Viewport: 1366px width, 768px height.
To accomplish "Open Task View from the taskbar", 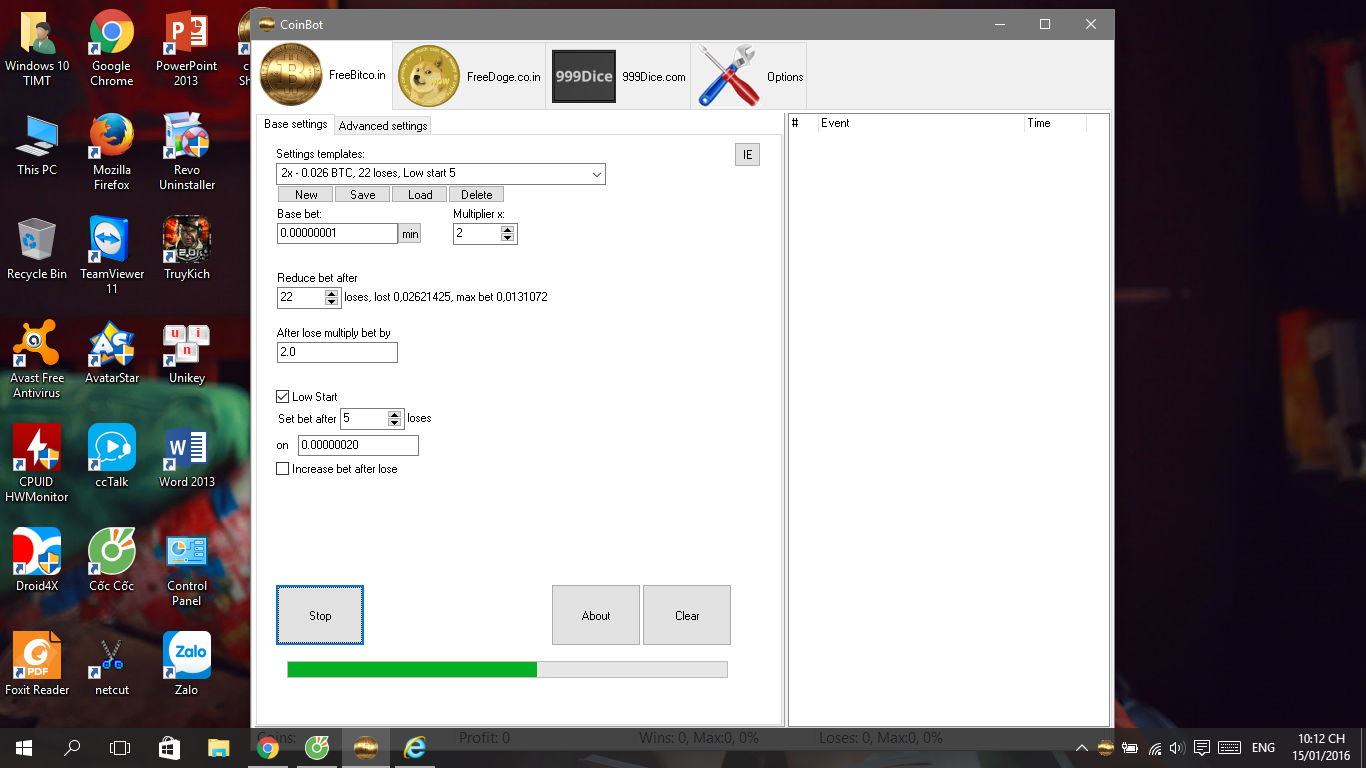I will (120, 748).
